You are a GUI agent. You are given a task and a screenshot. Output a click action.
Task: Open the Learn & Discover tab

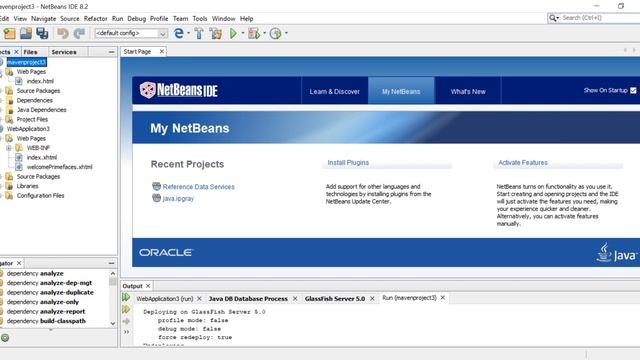[334, 91]
